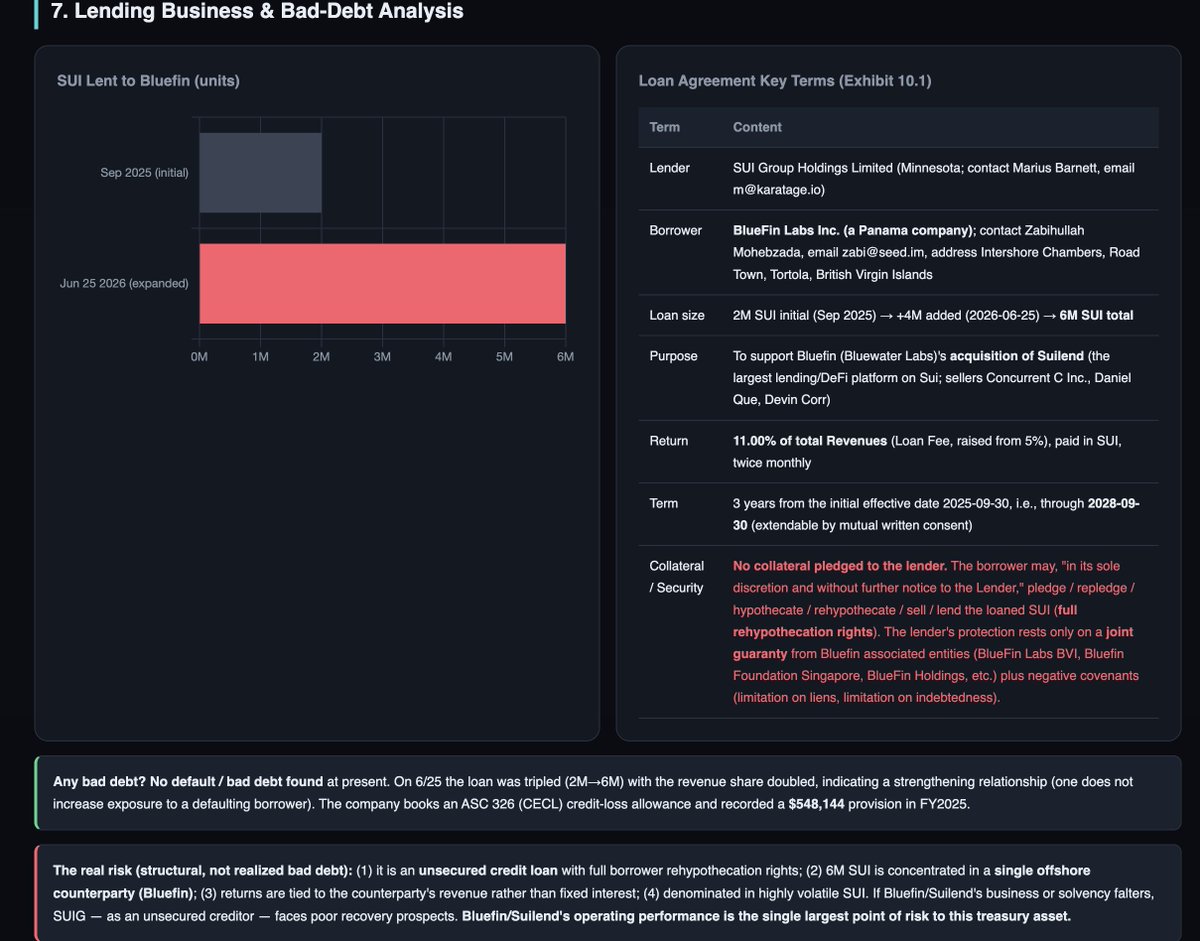This screenshot has height=941, width=1200.
Task: Select the 'Purpose' row label
Action: (x=674, y=356)
